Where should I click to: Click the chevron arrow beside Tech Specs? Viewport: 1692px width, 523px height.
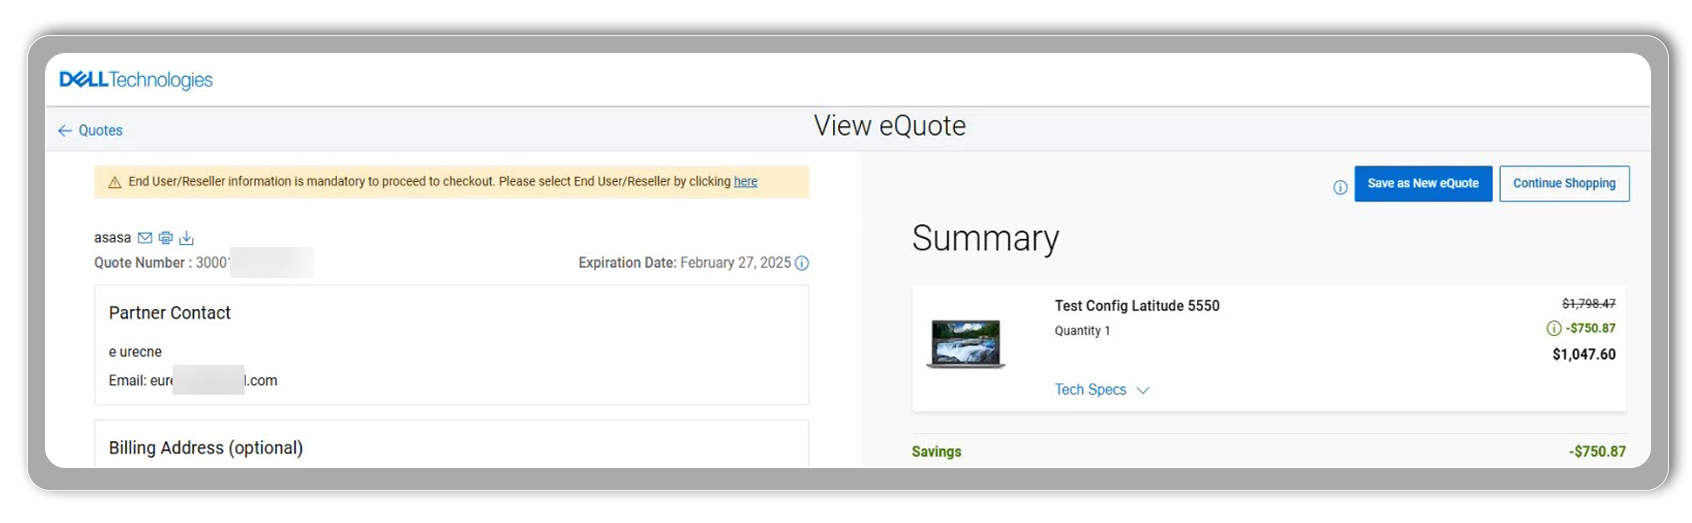click(x=1143, y=390)
